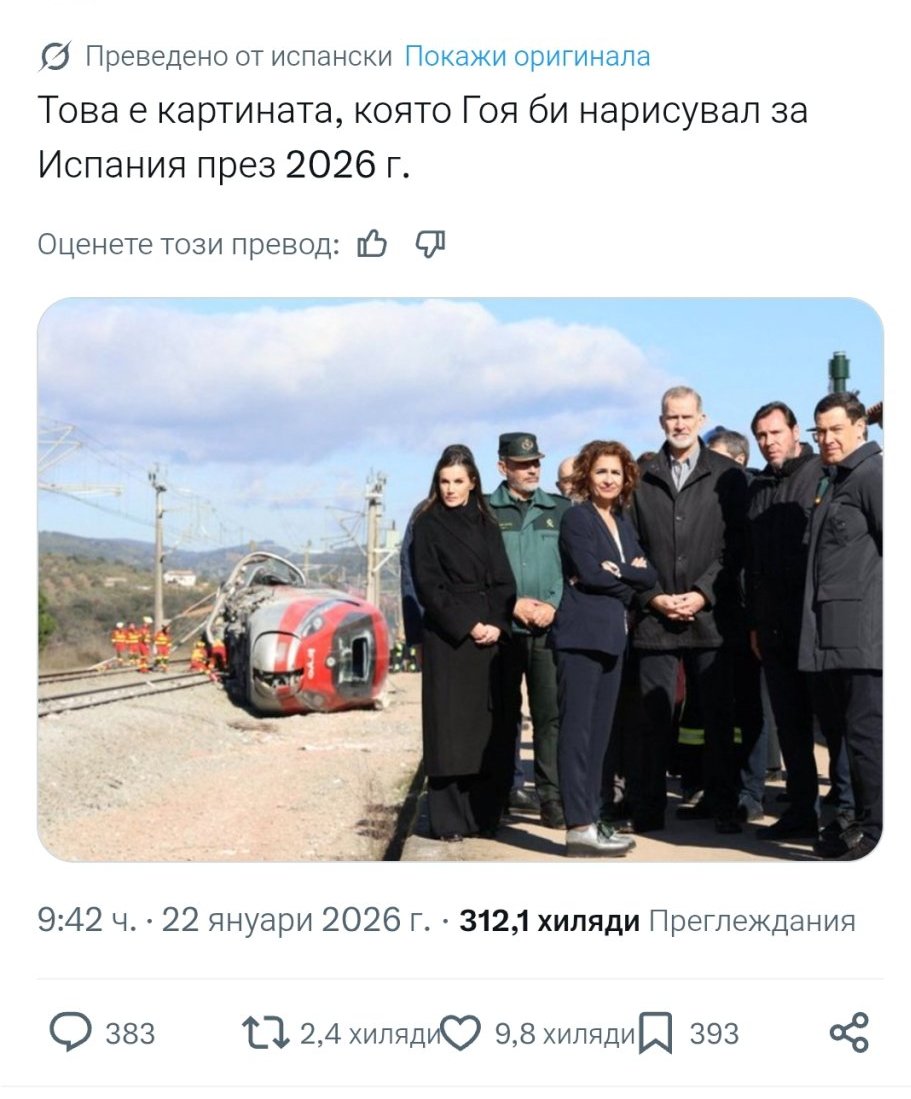Open the share options icon
911x1099 pixels.
point(849,1032)
